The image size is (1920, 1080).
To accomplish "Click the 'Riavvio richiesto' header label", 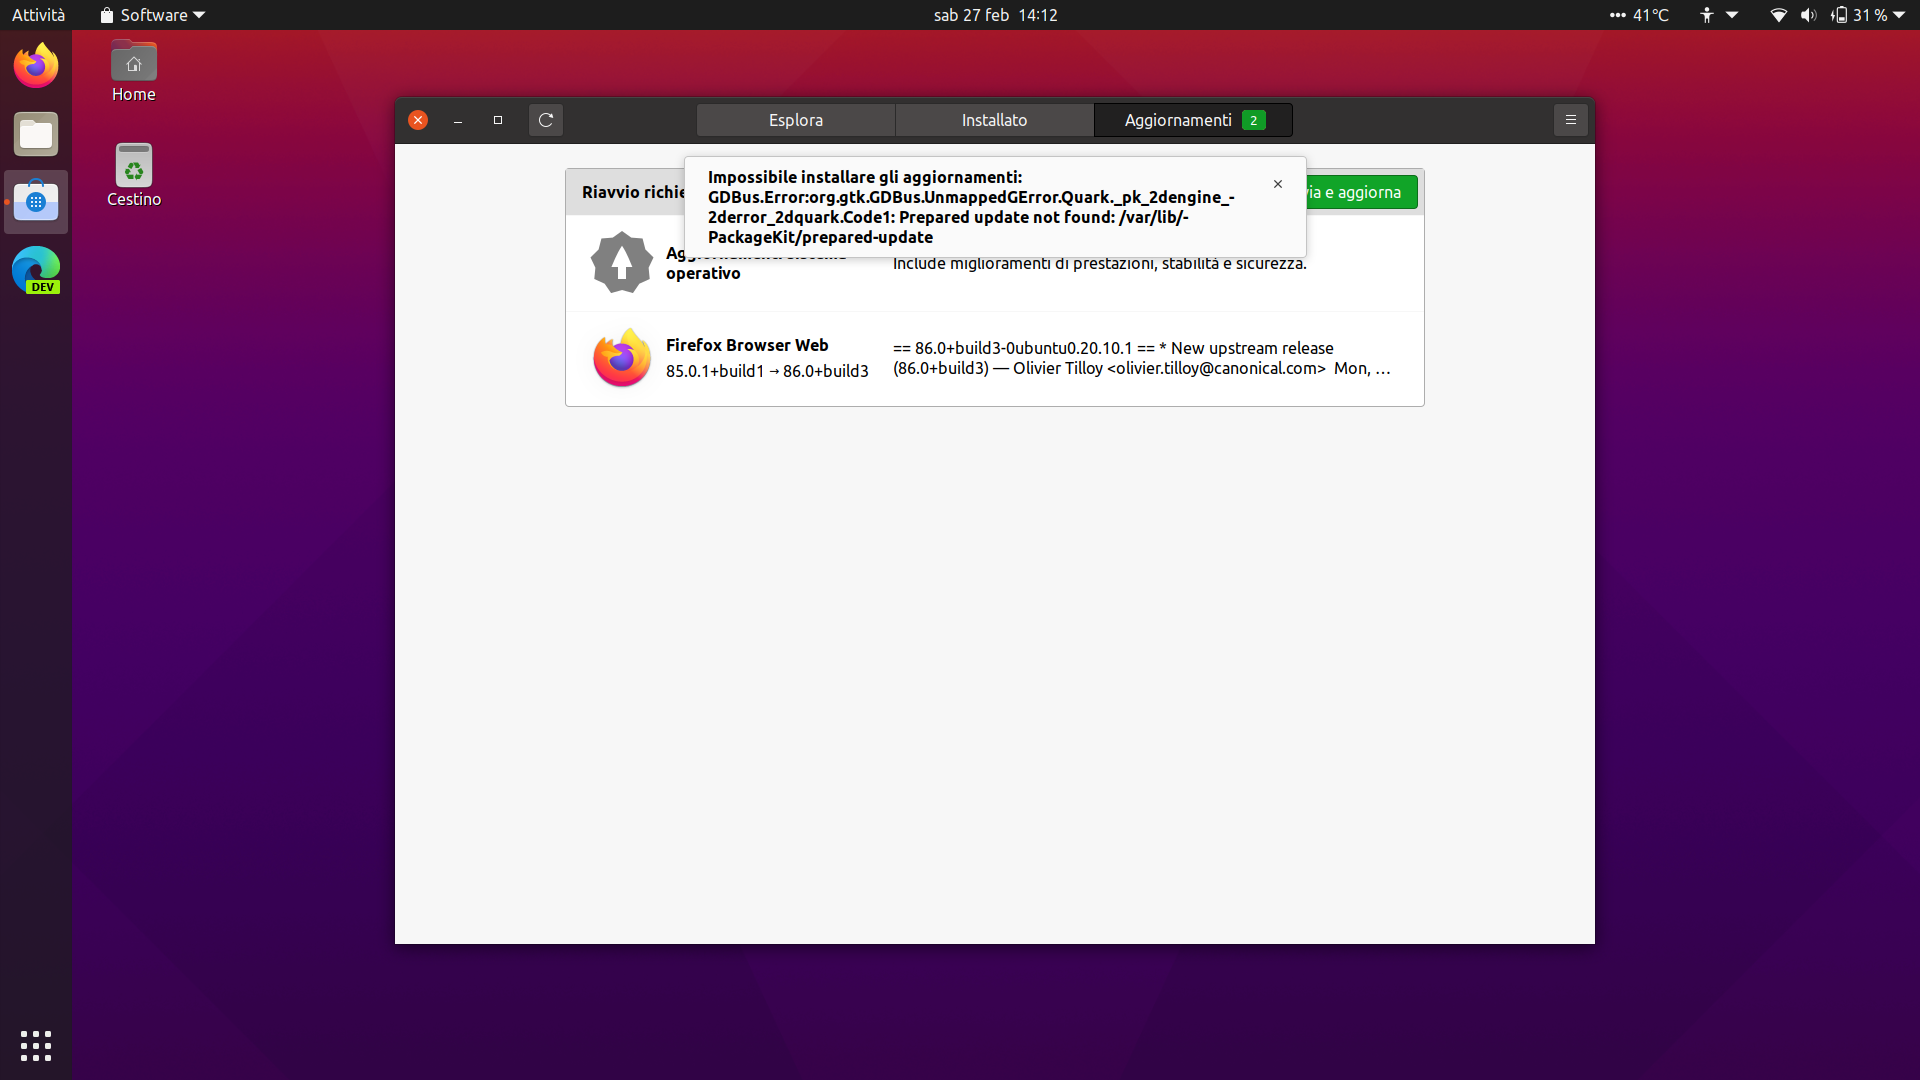I will (633, 192).
